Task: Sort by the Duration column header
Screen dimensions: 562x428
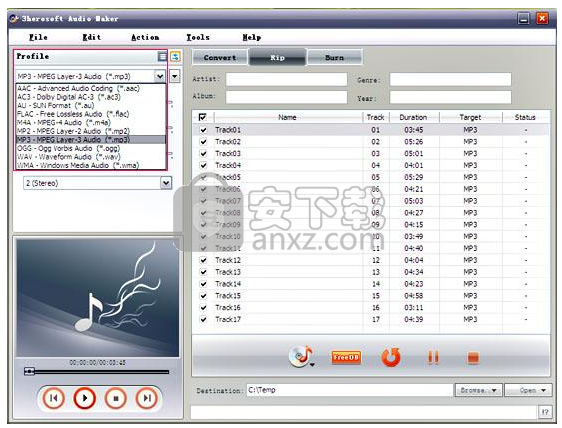Action: pos(413,117)
